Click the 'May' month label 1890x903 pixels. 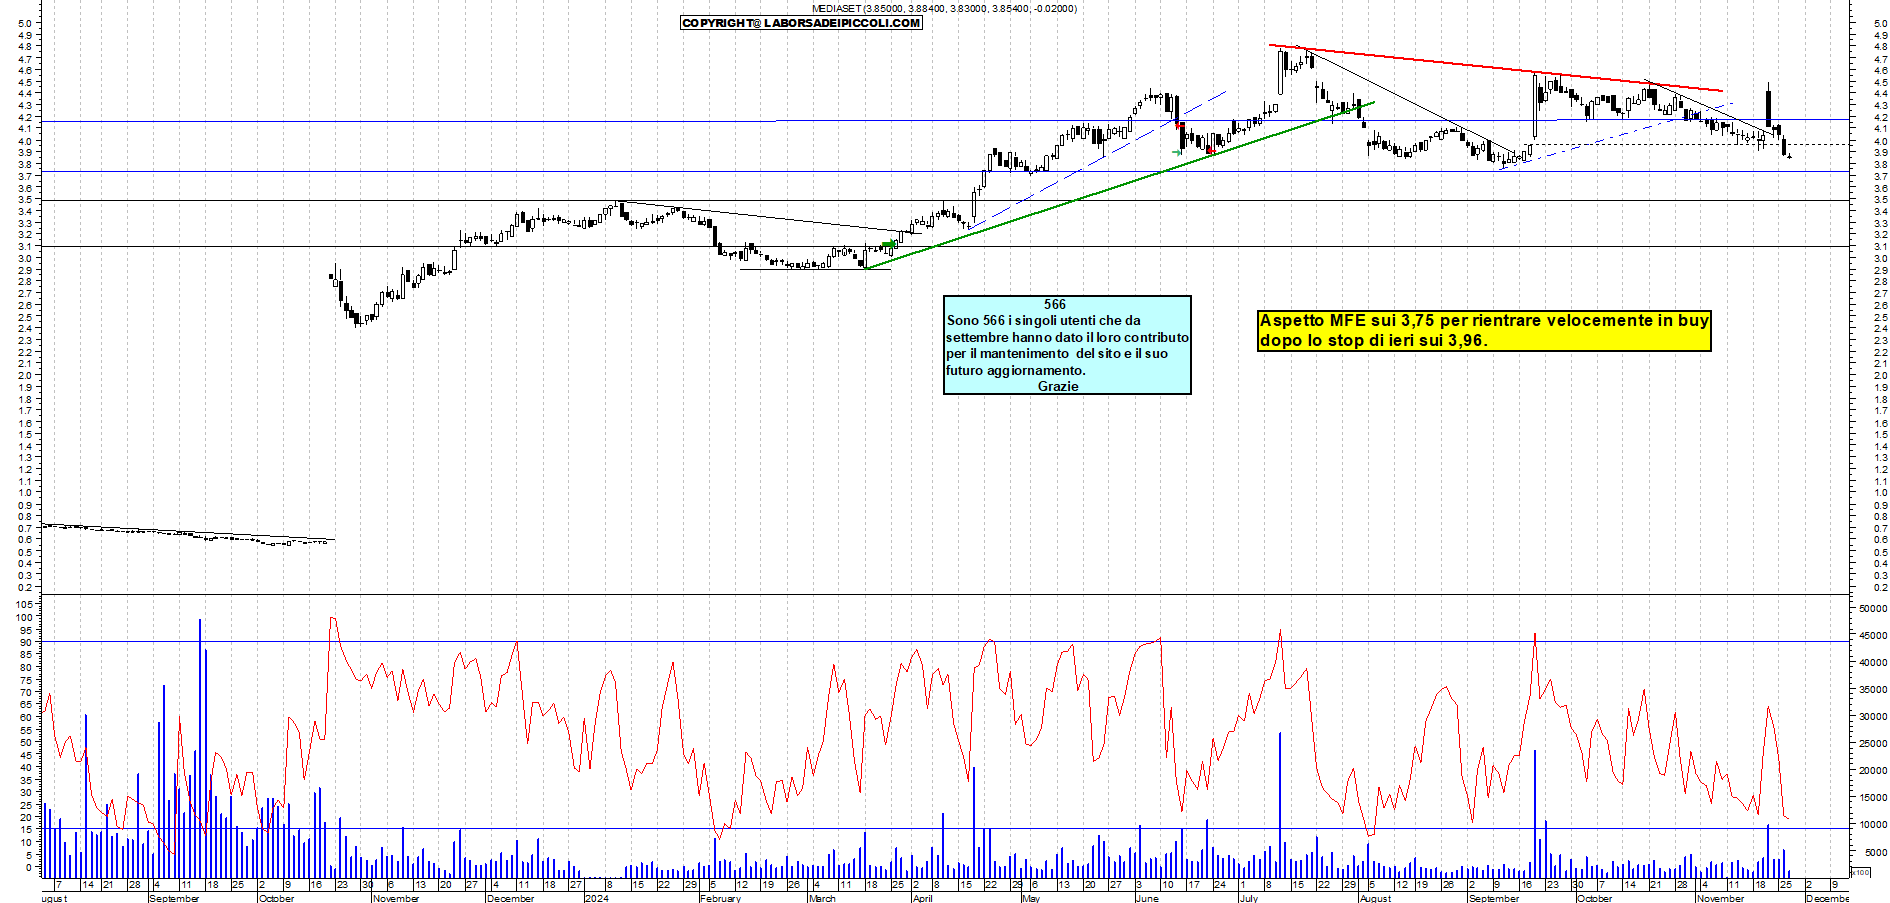click(x=1031, y=898)
